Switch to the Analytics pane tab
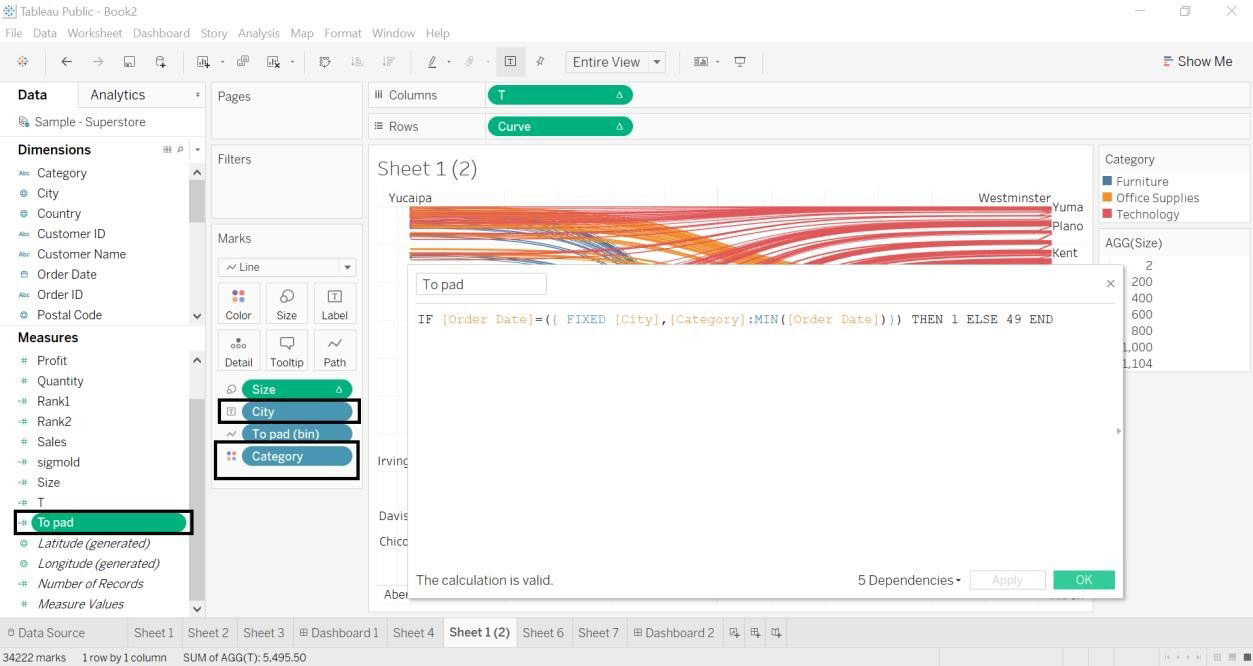 point(117,95)
